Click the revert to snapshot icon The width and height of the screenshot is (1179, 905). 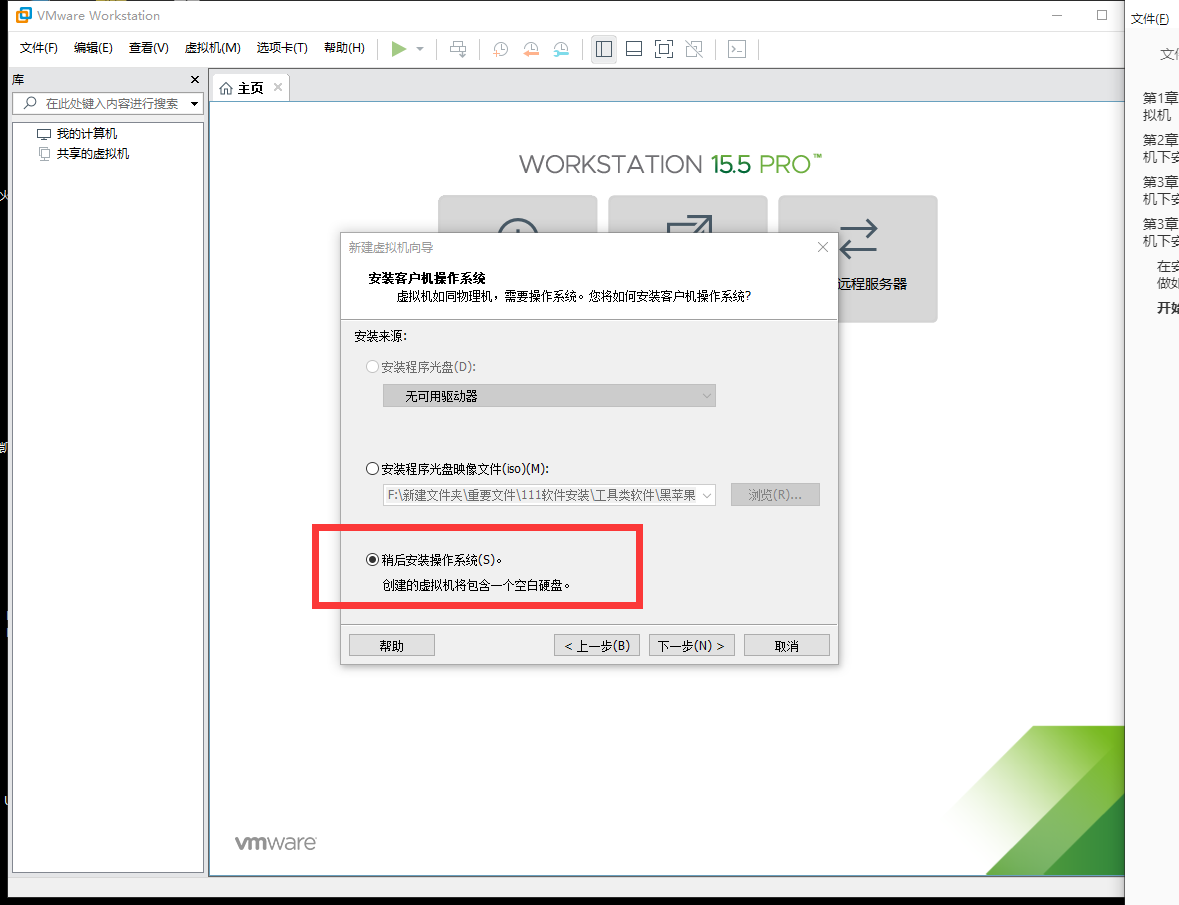click(x=531, y=49)
